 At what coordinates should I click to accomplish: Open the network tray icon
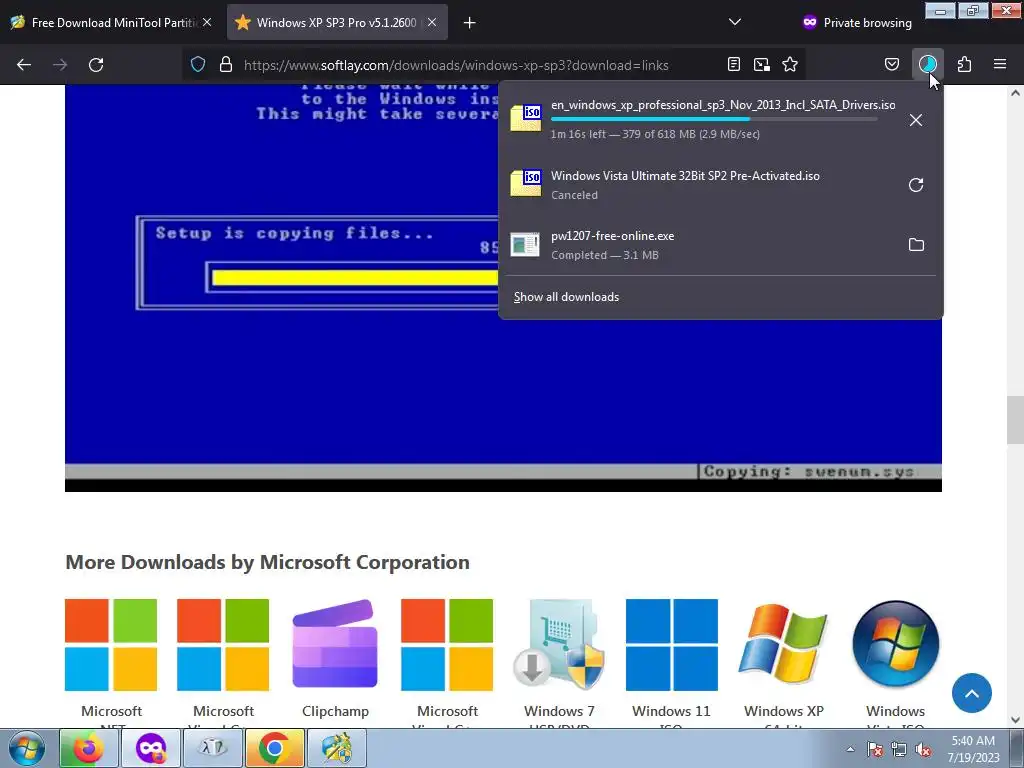point(899,749)
